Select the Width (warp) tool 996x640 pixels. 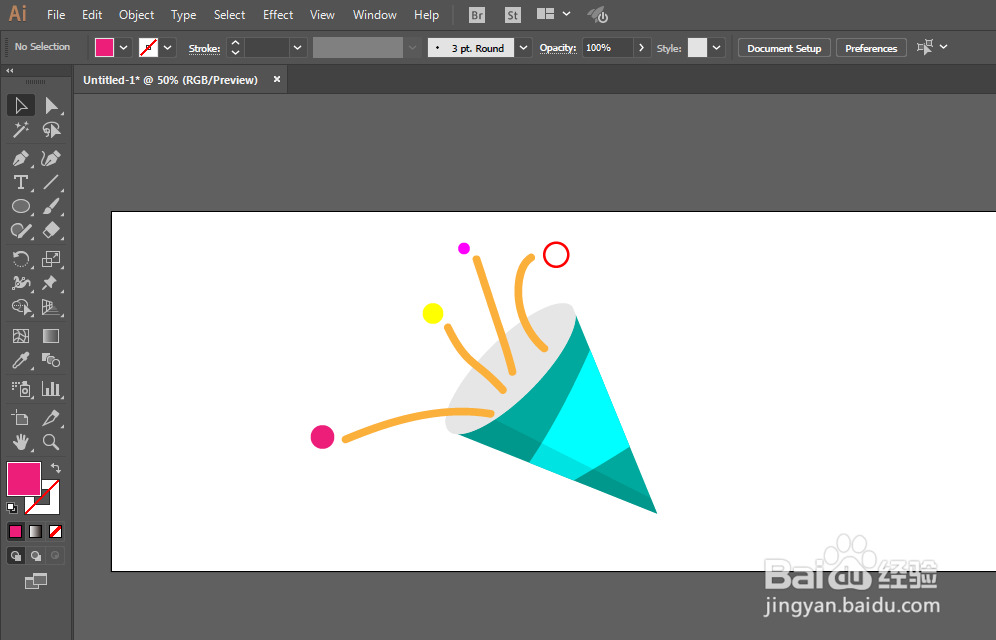21,283
